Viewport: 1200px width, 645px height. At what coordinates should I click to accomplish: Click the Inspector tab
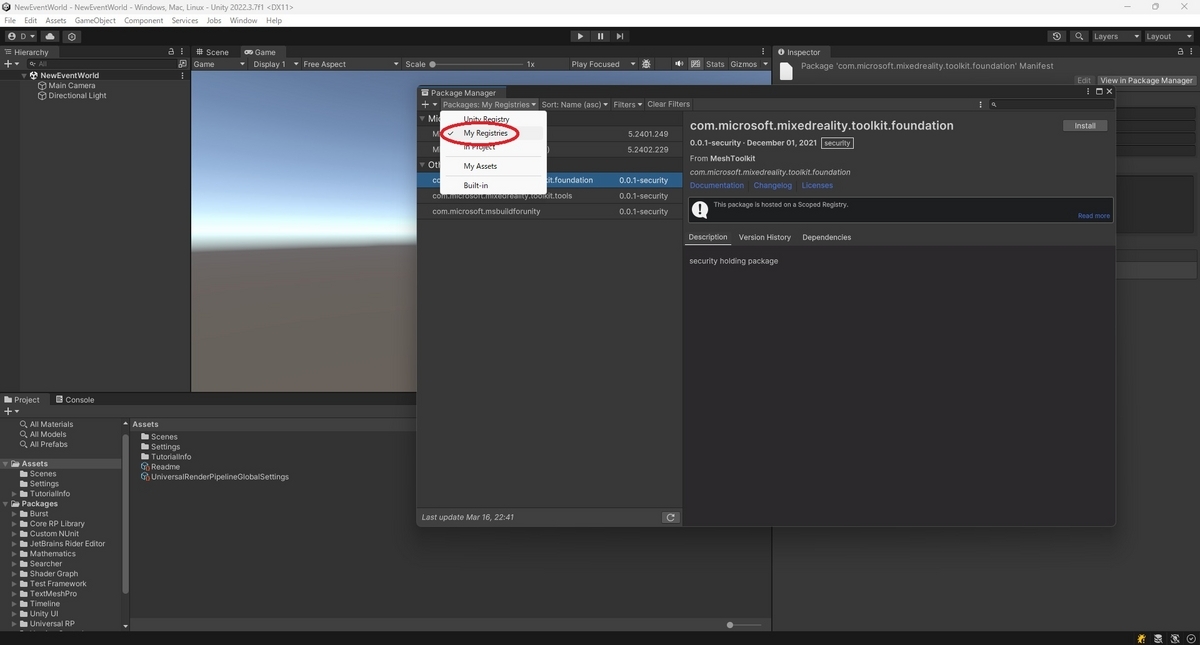[798, 52]
